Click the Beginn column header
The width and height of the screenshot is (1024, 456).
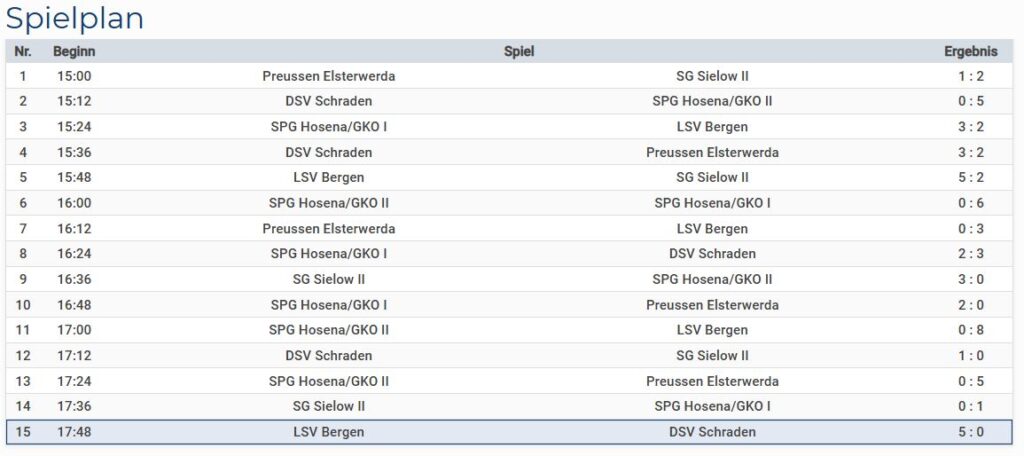(x=74, y=52)
